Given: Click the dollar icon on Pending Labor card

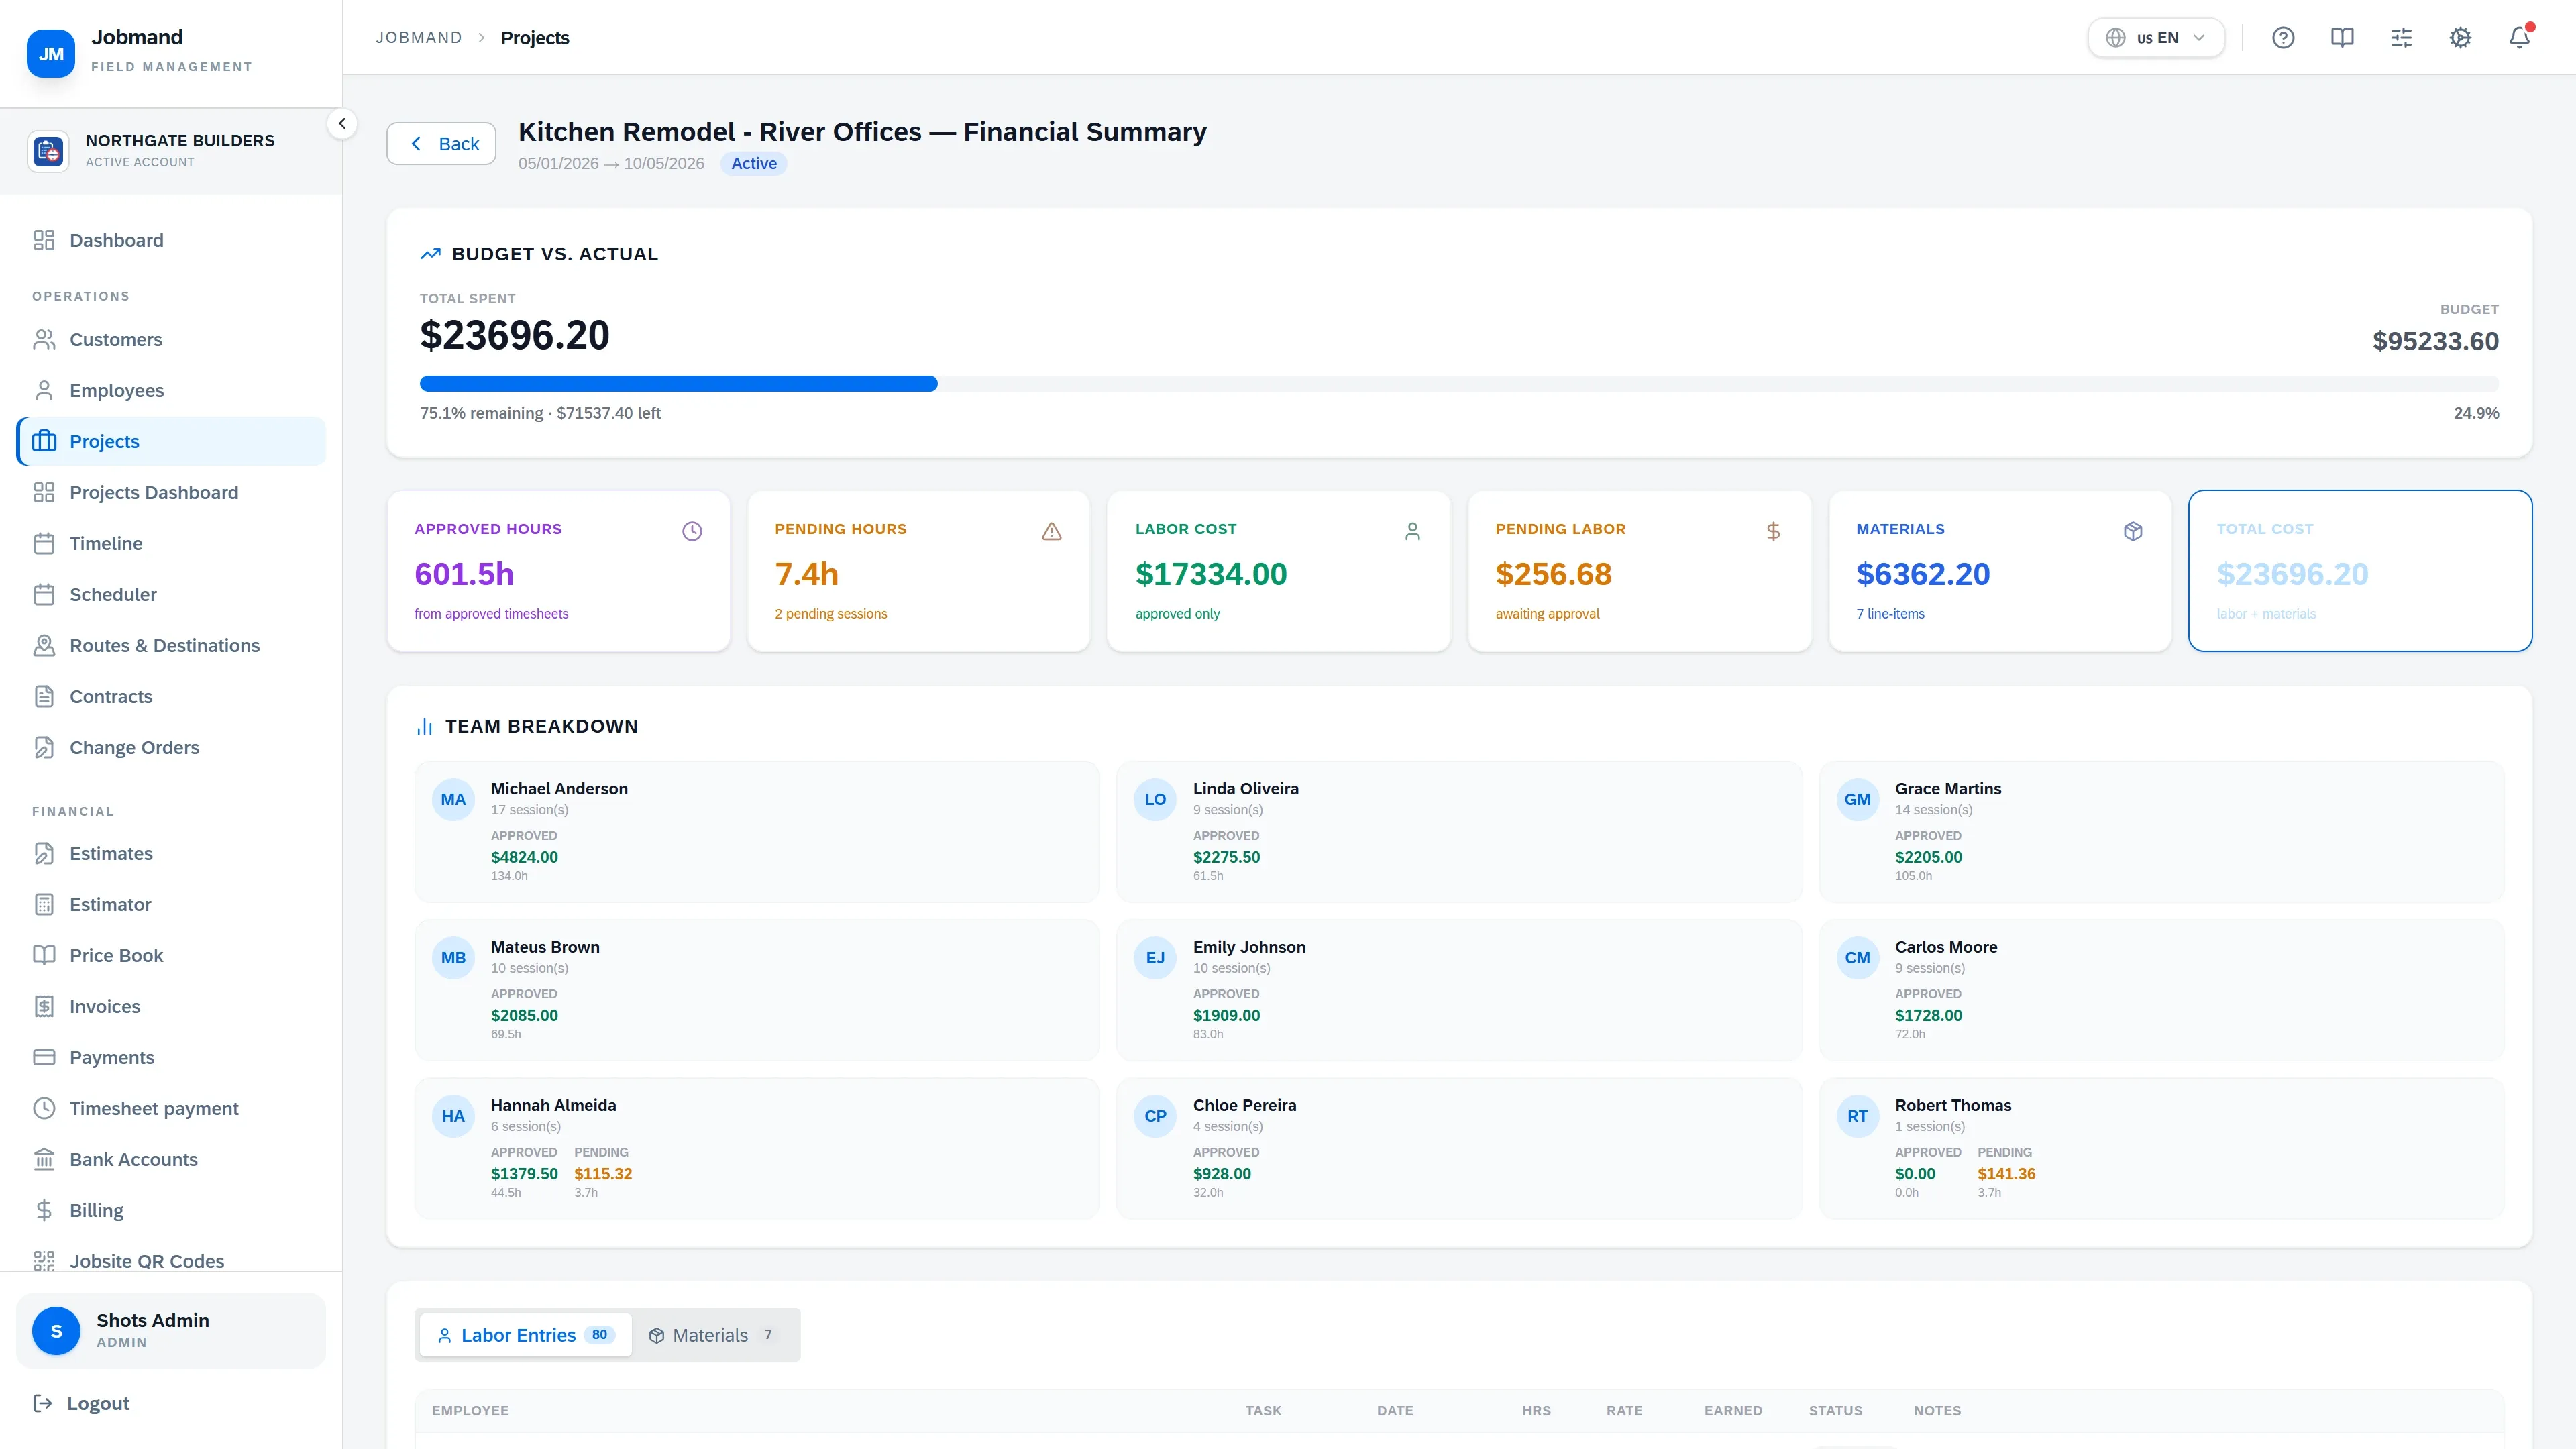Looking at the screenshot, I should click(x=1773, y=531).
